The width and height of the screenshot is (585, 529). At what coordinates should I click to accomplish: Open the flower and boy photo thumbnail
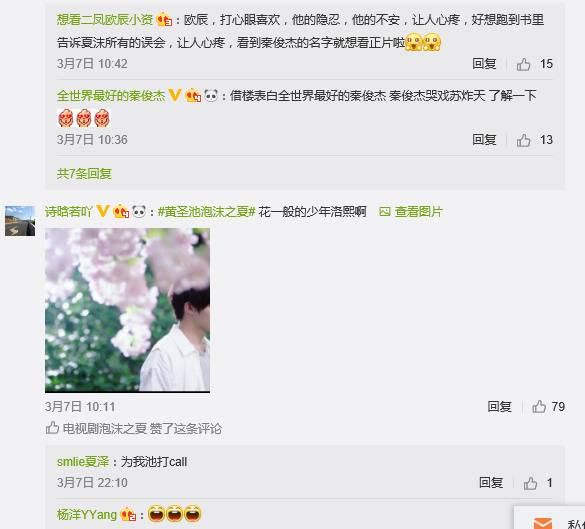[x=127, y=310]
